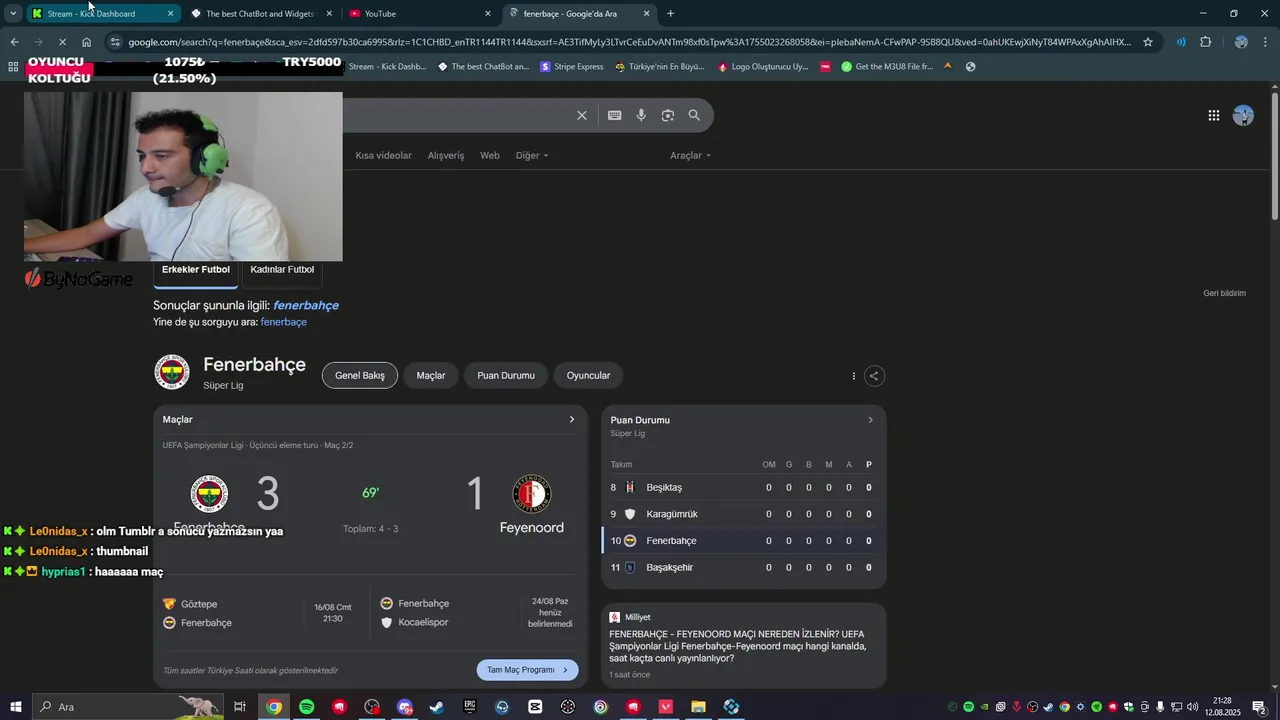Click the Tam Maç Programı button
The height and width of the screenshot is (720, 1280).
tap(527, 670)
